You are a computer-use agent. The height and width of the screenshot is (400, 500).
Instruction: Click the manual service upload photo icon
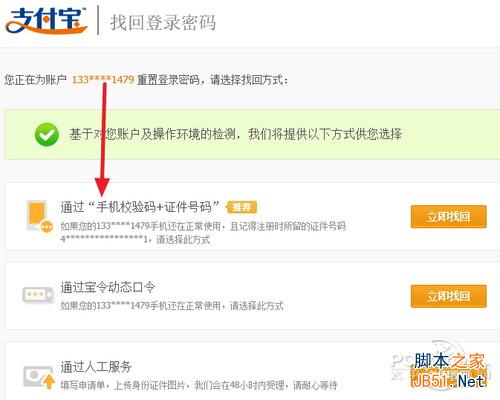pyautogui.click(x=39, y=377)
